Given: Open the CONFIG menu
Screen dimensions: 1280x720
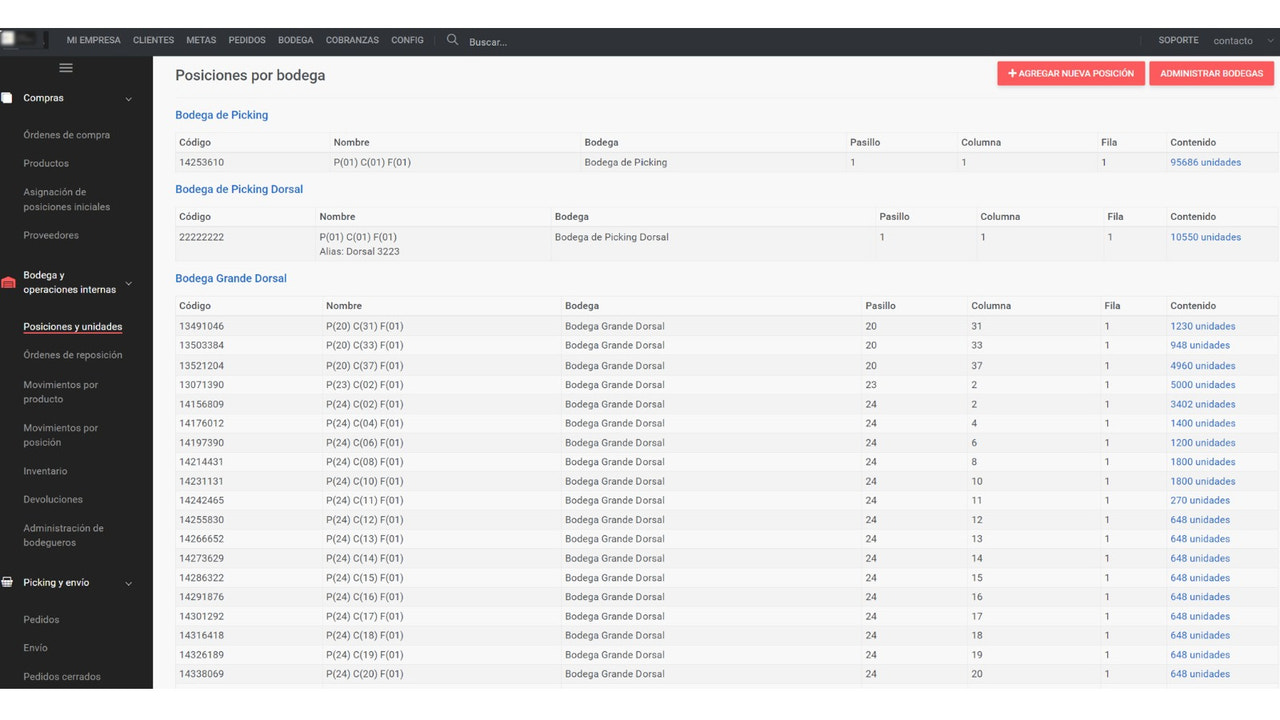Looking at the screenshot, I should coord(407,41).
